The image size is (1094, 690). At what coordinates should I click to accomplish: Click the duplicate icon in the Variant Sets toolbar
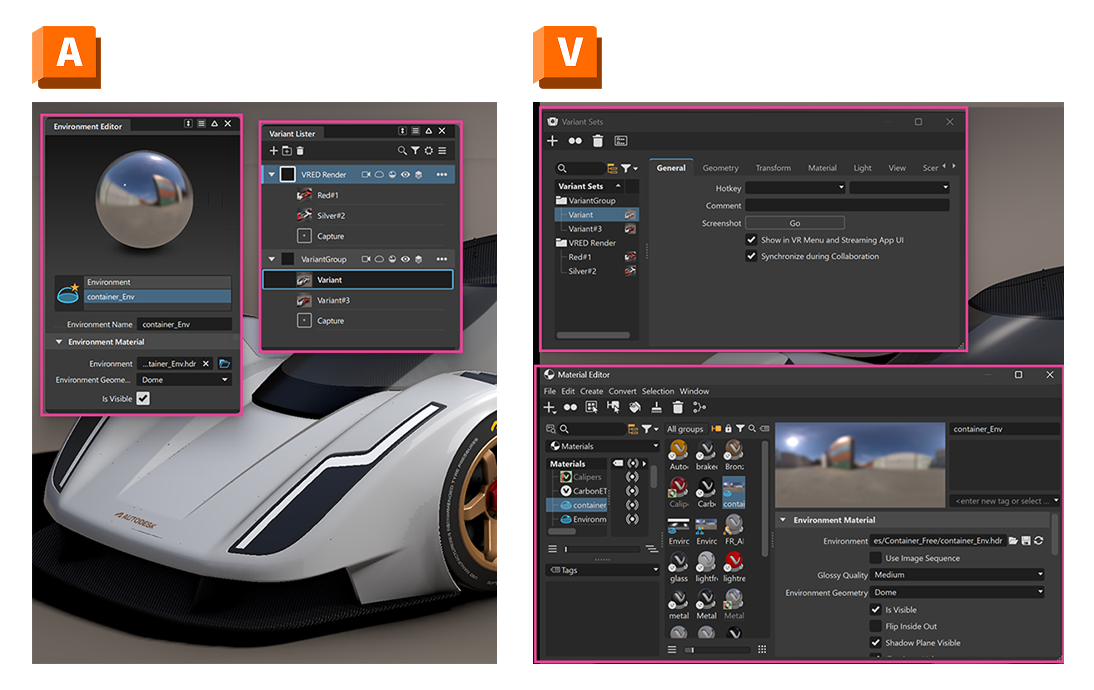(575, 141)
